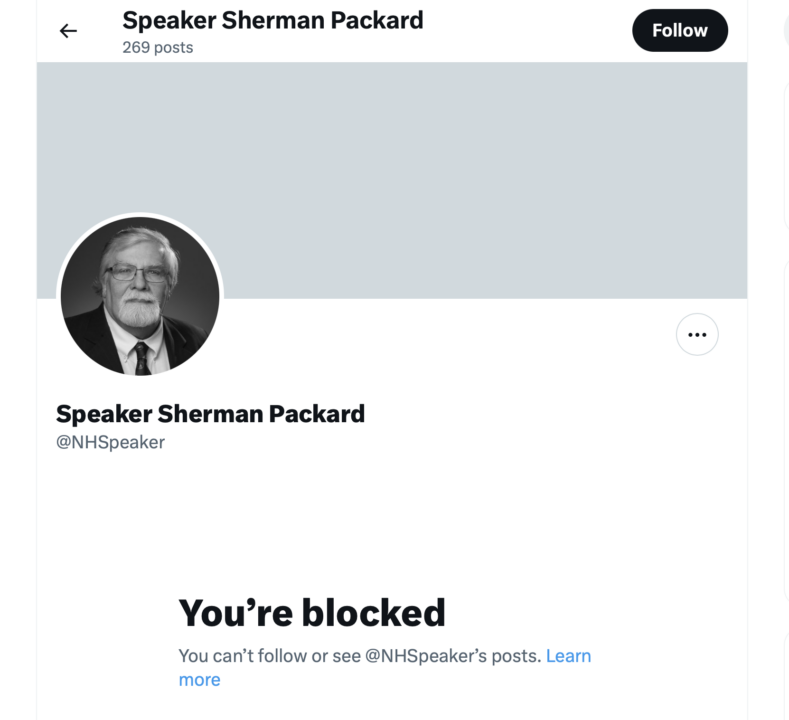The image size is (789, 720).
Task: Open the circular profile photo
Action: click(140, 296)
